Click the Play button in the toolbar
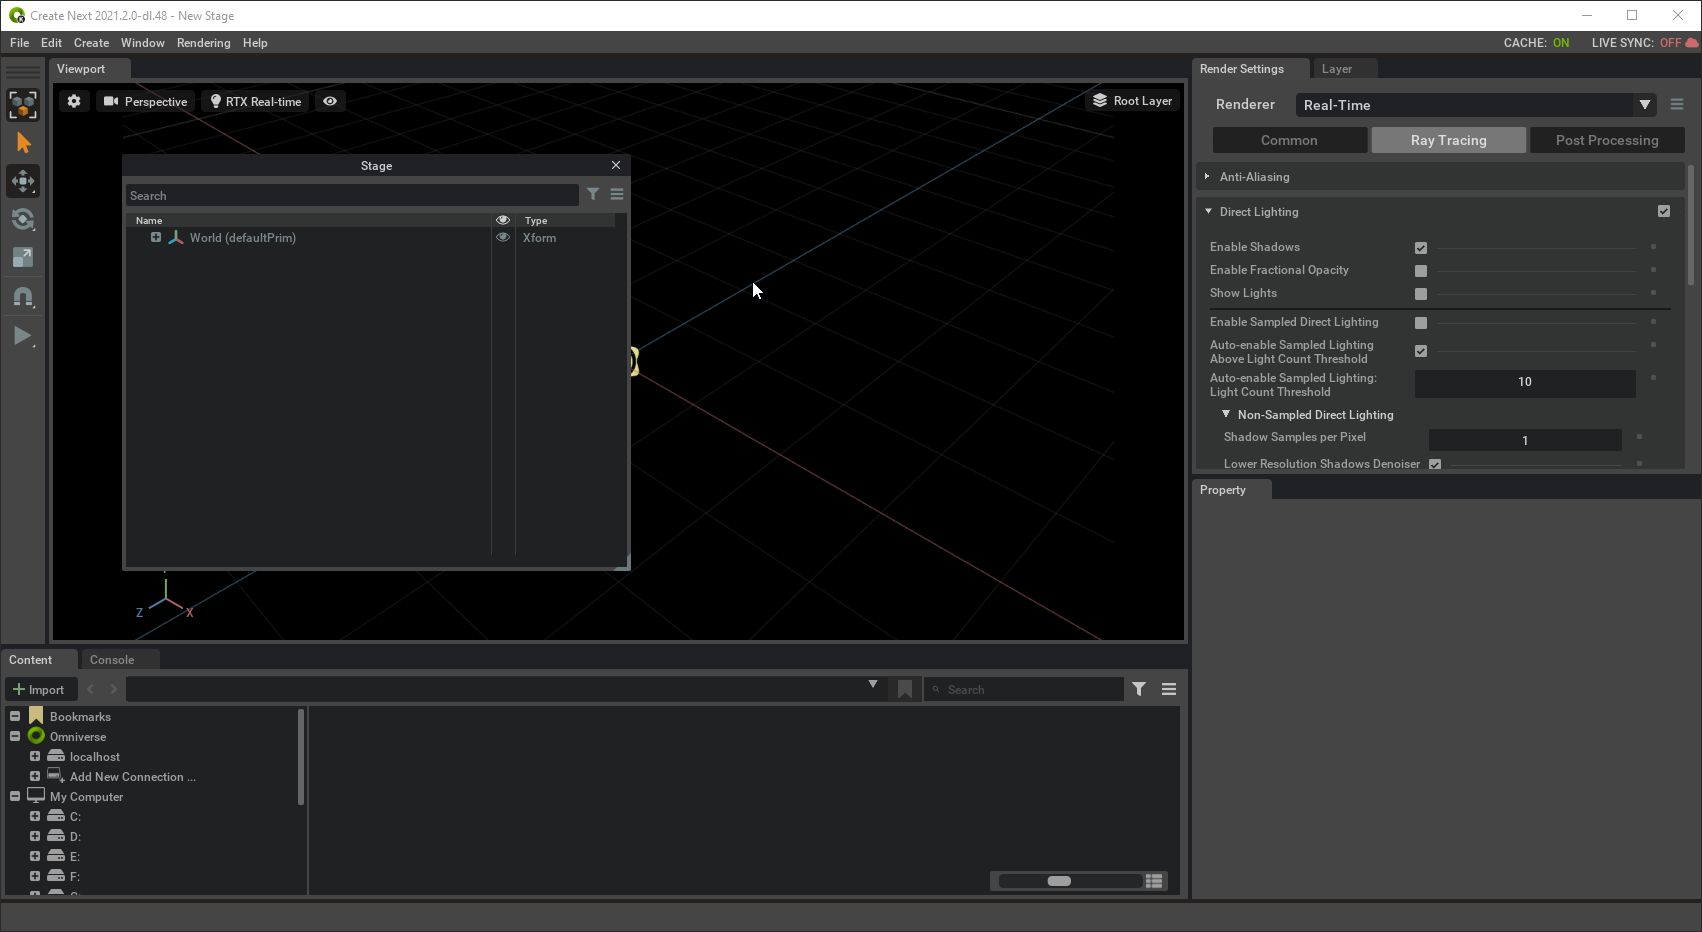 [x=22, y=336]
